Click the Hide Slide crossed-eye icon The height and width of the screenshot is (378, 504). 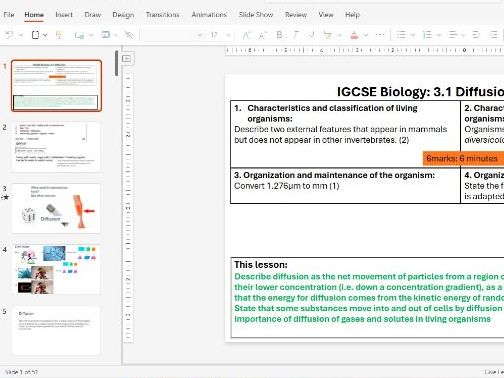point(128,35)
